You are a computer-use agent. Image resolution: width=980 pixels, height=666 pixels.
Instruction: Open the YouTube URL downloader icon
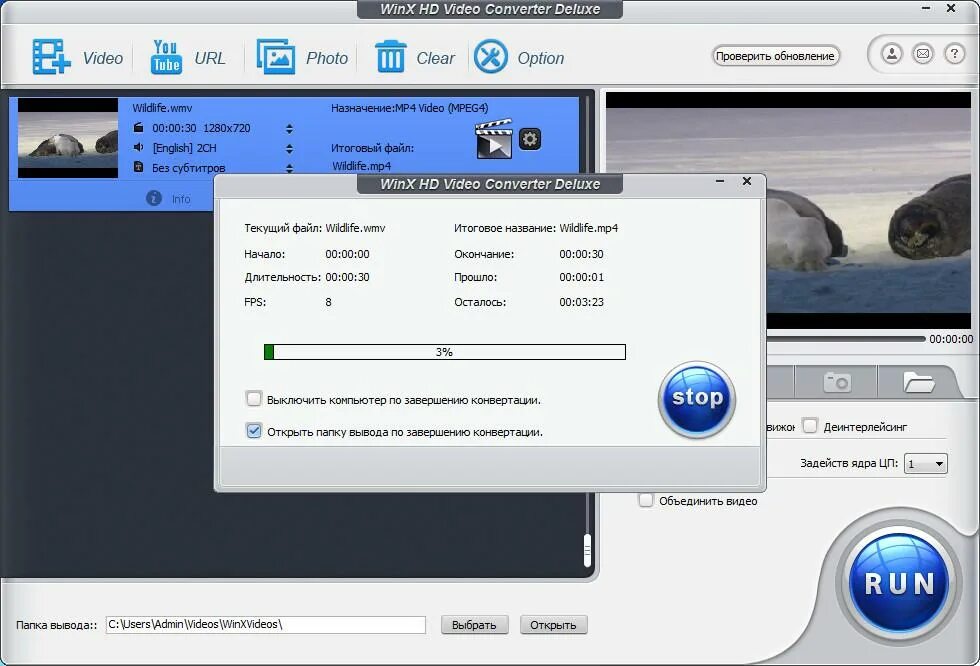[x=166, y=57]
